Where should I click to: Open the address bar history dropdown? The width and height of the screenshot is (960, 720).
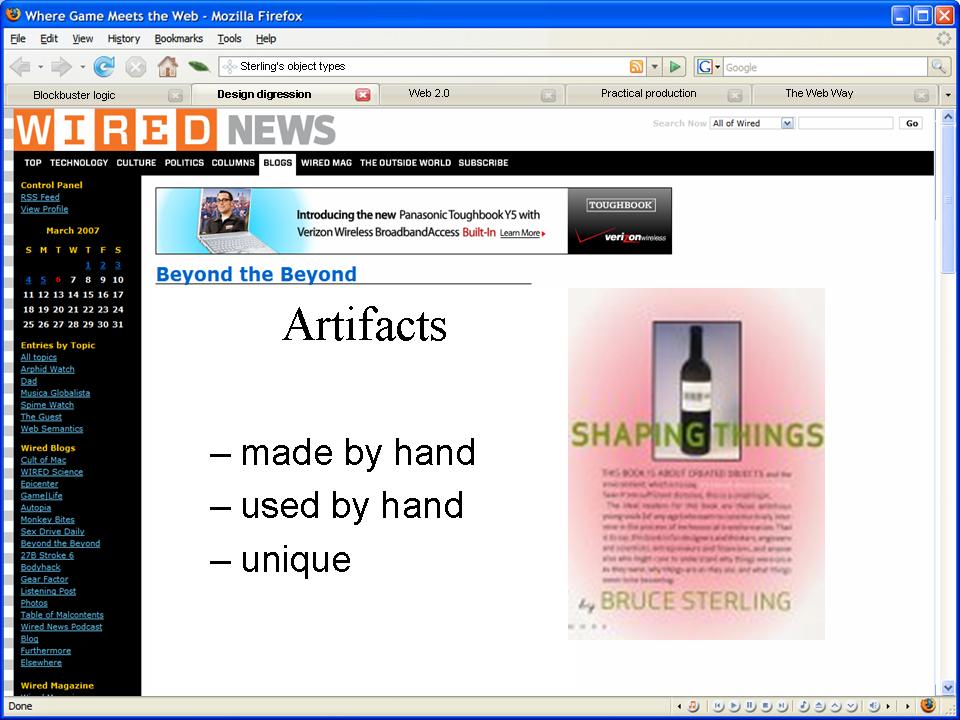654,67
